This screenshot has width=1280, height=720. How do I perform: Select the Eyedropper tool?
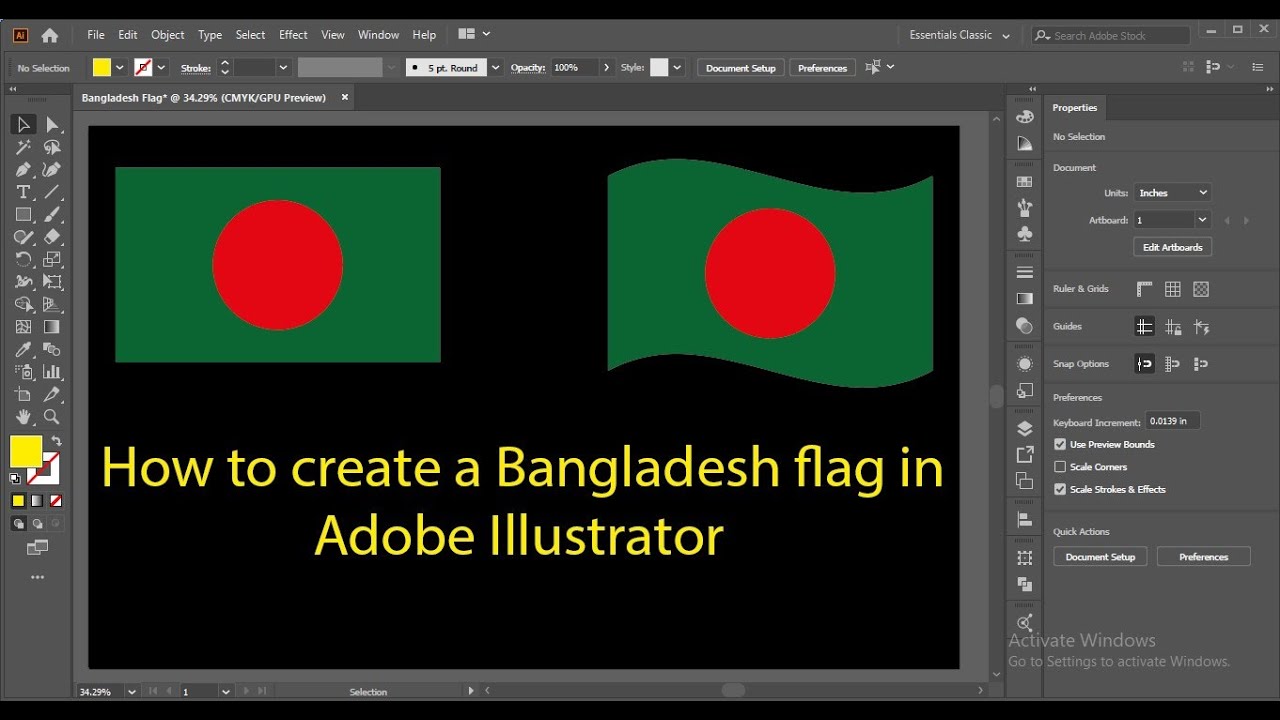point(23,349)
